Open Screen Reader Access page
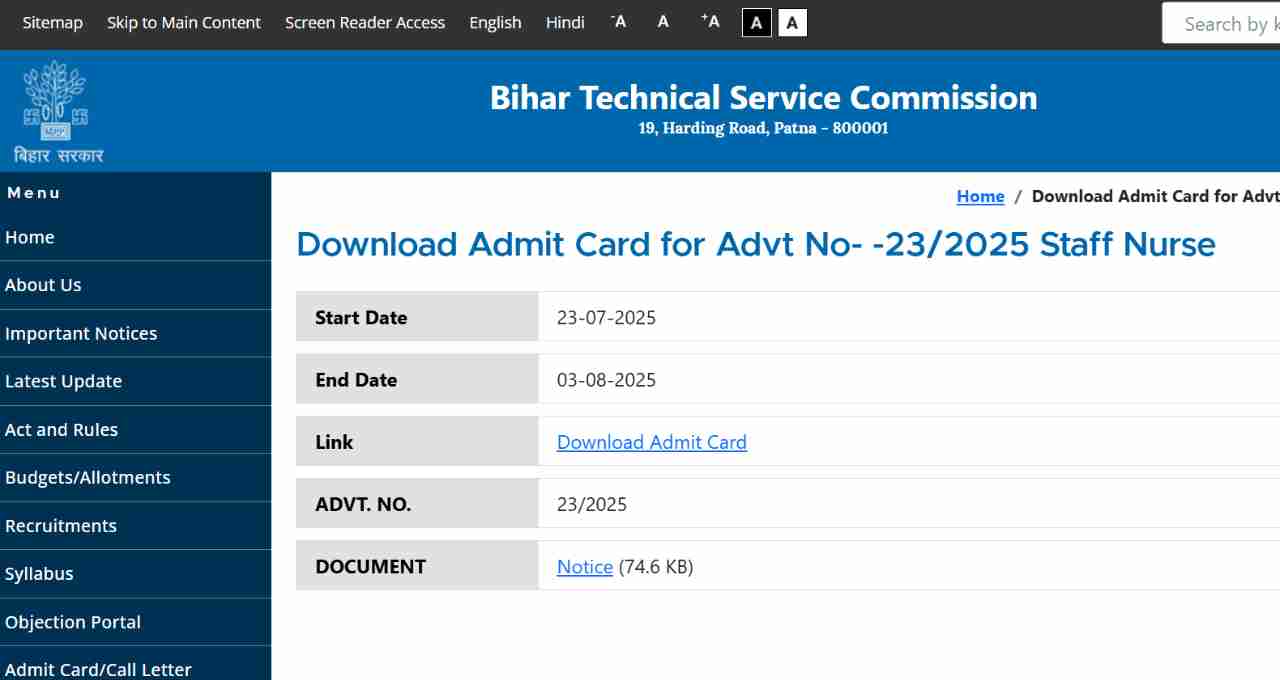 click(365, 22)
